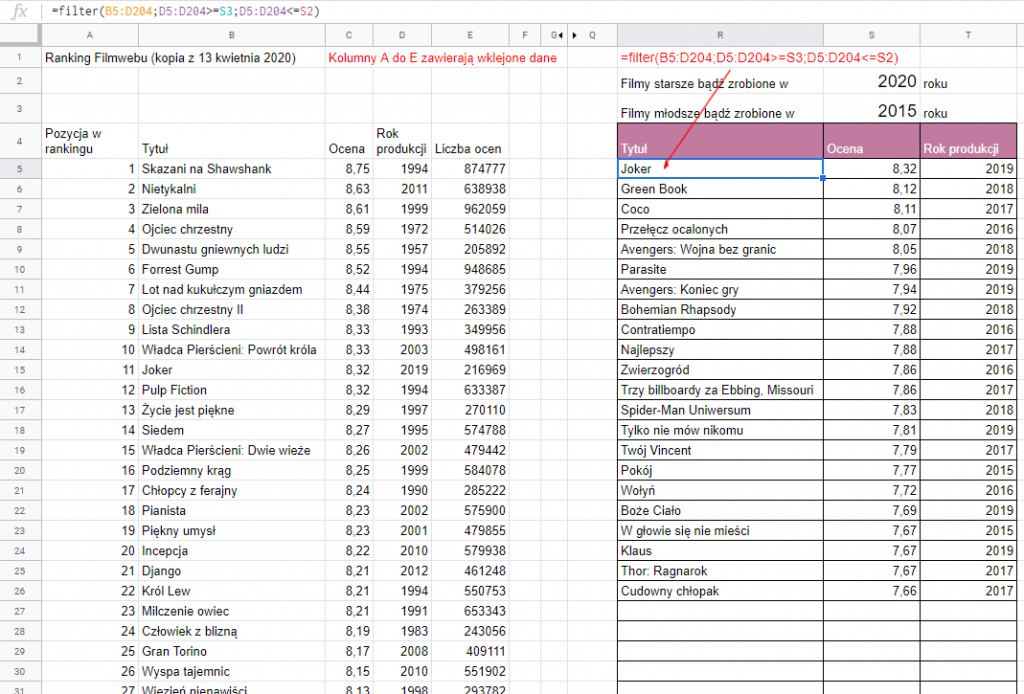Click red filter formula text in R1
The image size is (1024, 694).
(759, 58)
